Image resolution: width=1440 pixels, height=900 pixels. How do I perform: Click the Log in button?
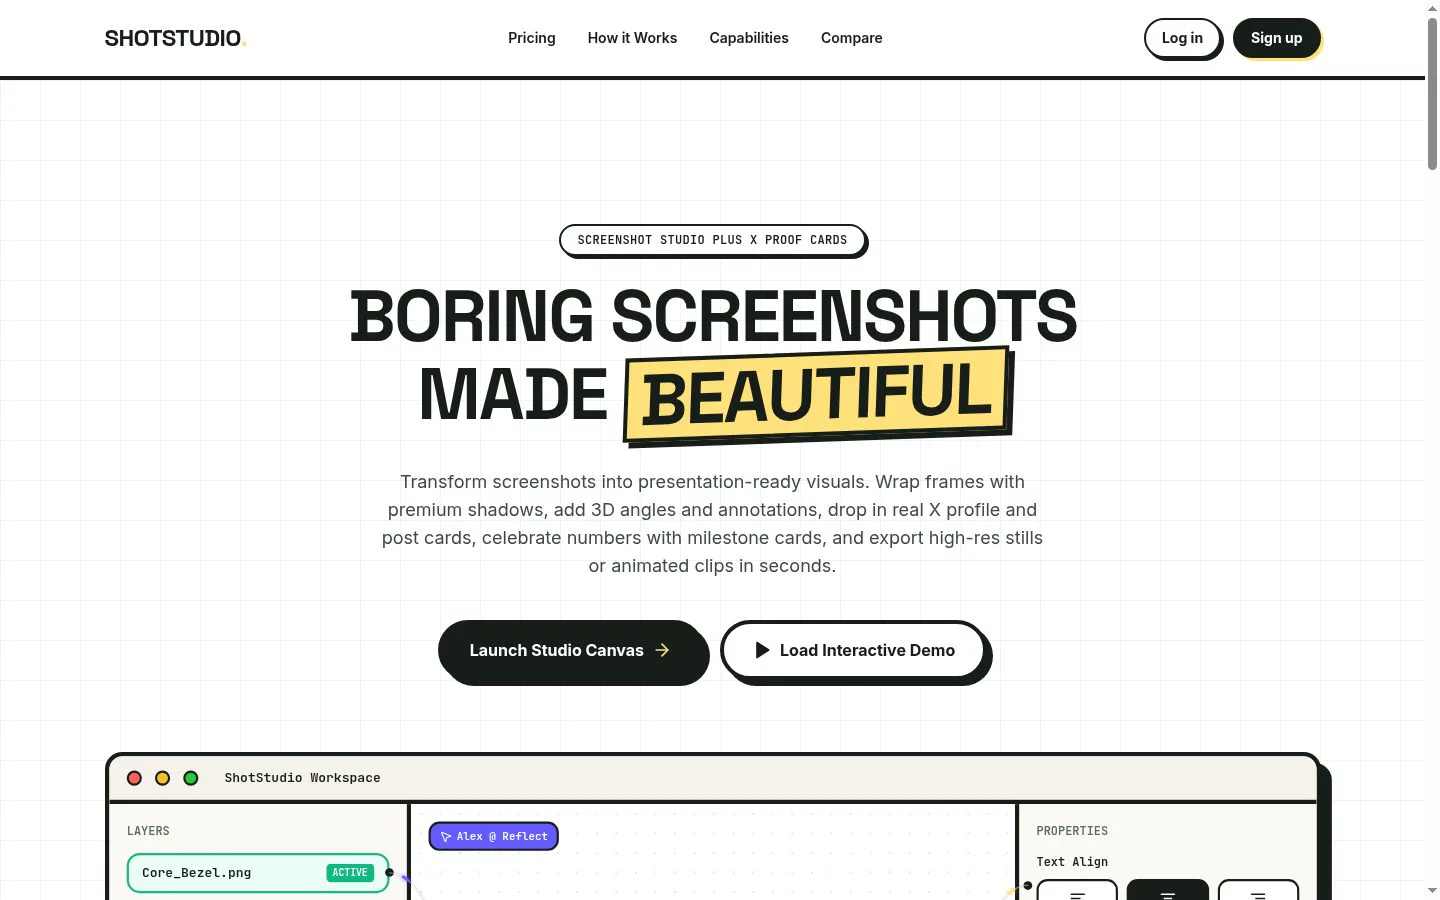coord(1182,38)
